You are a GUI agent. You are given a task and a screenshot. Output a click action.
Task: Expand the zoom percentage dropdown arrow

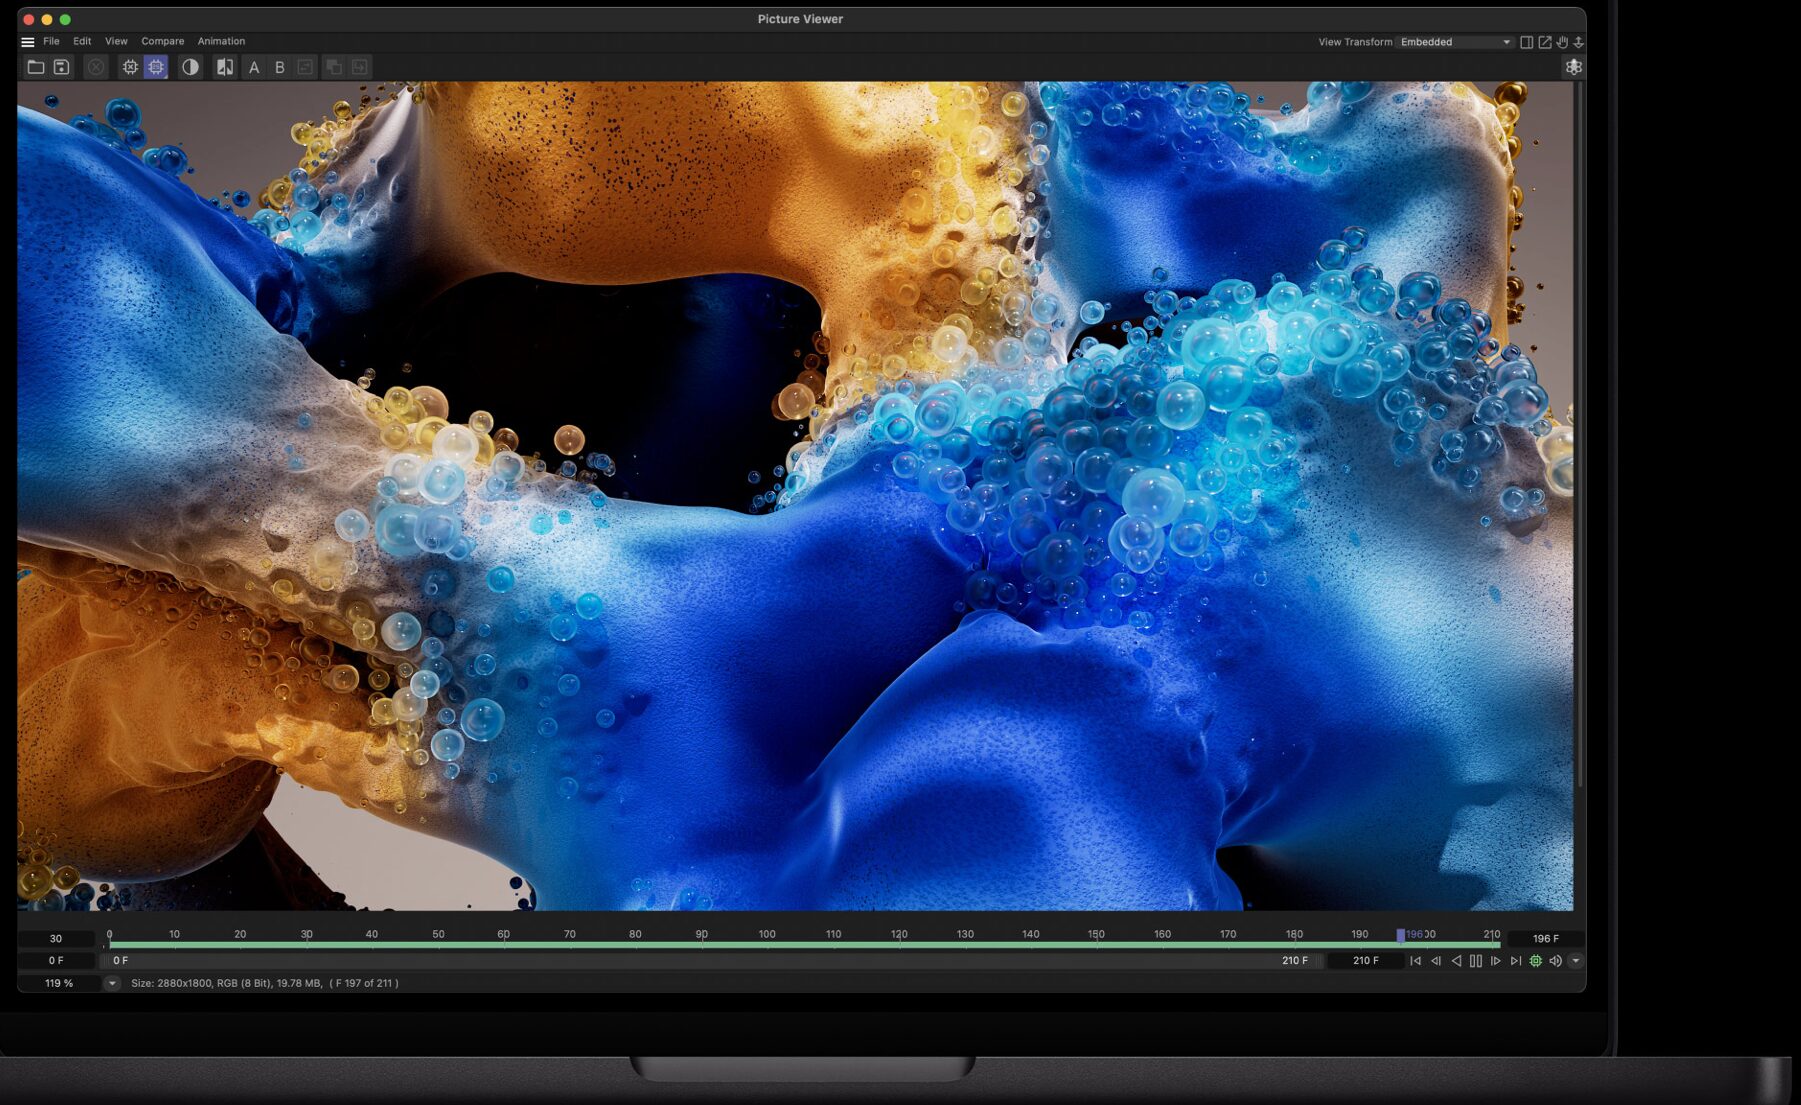pos(112,983)
